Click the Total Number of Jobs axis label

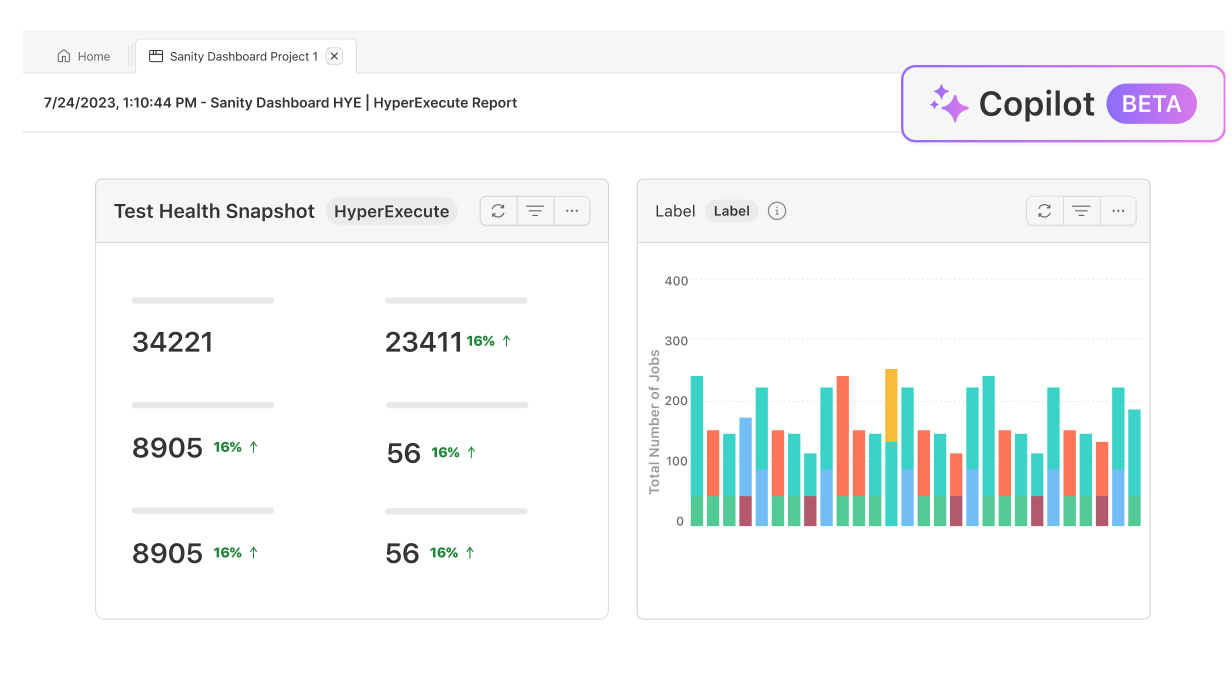[655, 421]
